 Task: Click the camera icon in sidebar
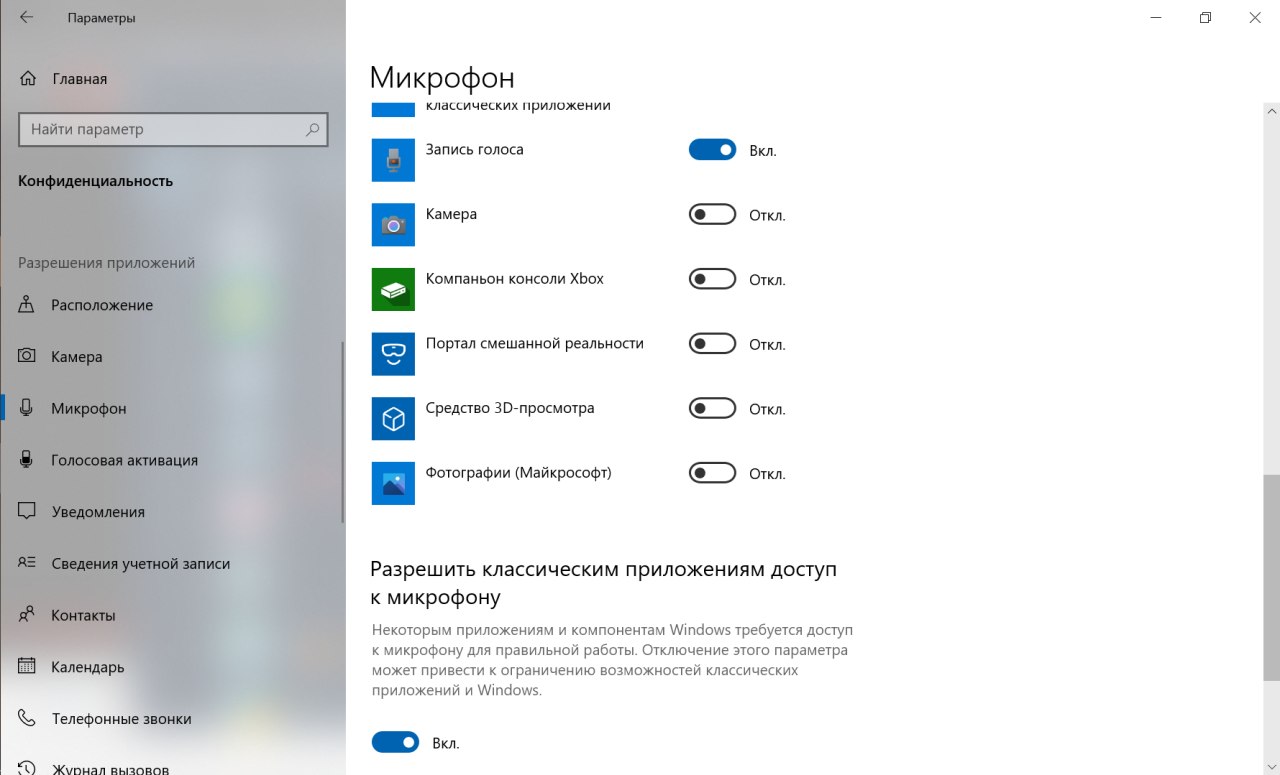(x=27, y=356)
